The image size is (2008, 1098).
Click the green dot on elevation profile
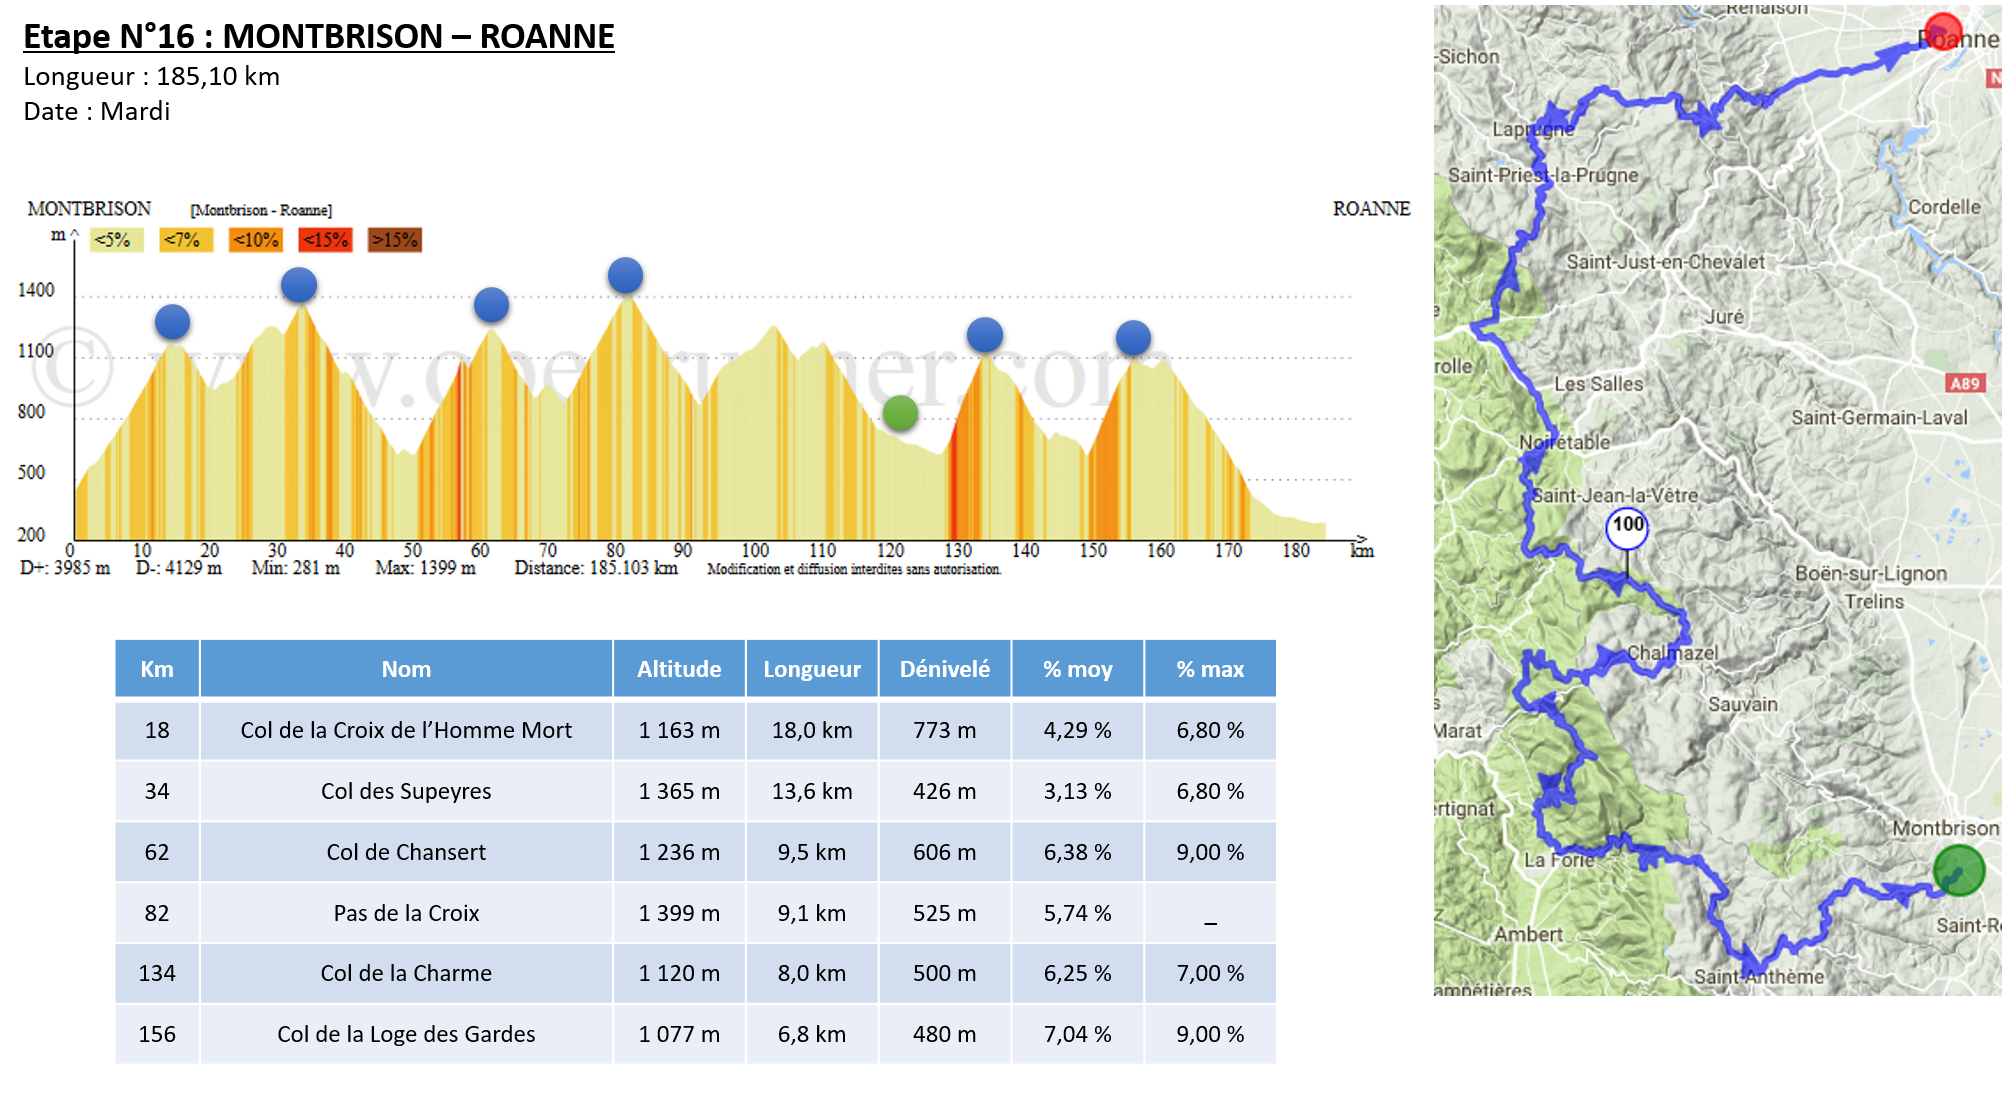900,413
